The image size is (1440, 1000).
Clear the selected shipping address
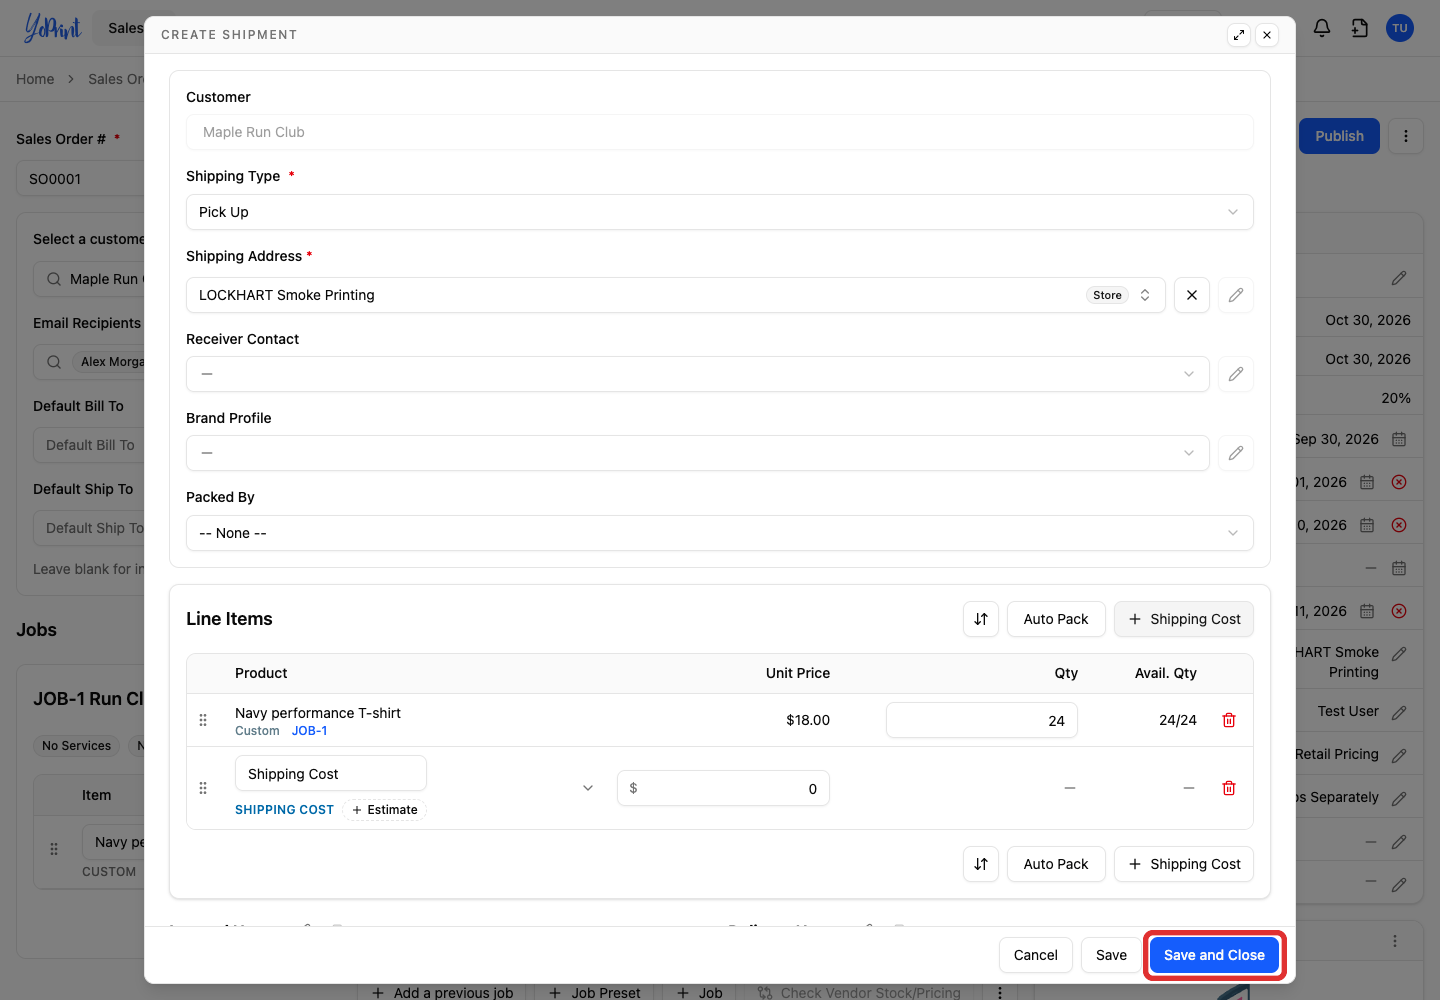(1192, 295)
